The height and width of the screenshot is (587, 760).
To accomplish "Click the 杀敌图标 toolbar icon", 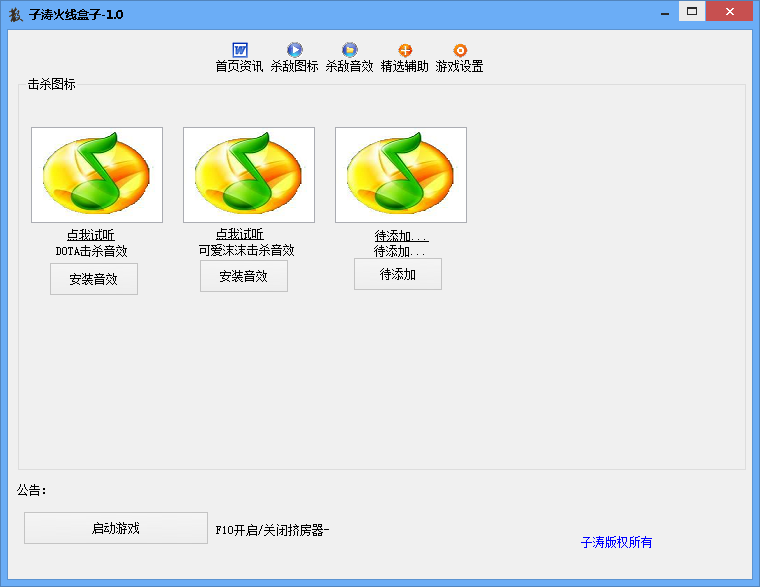I will point(294,50).
